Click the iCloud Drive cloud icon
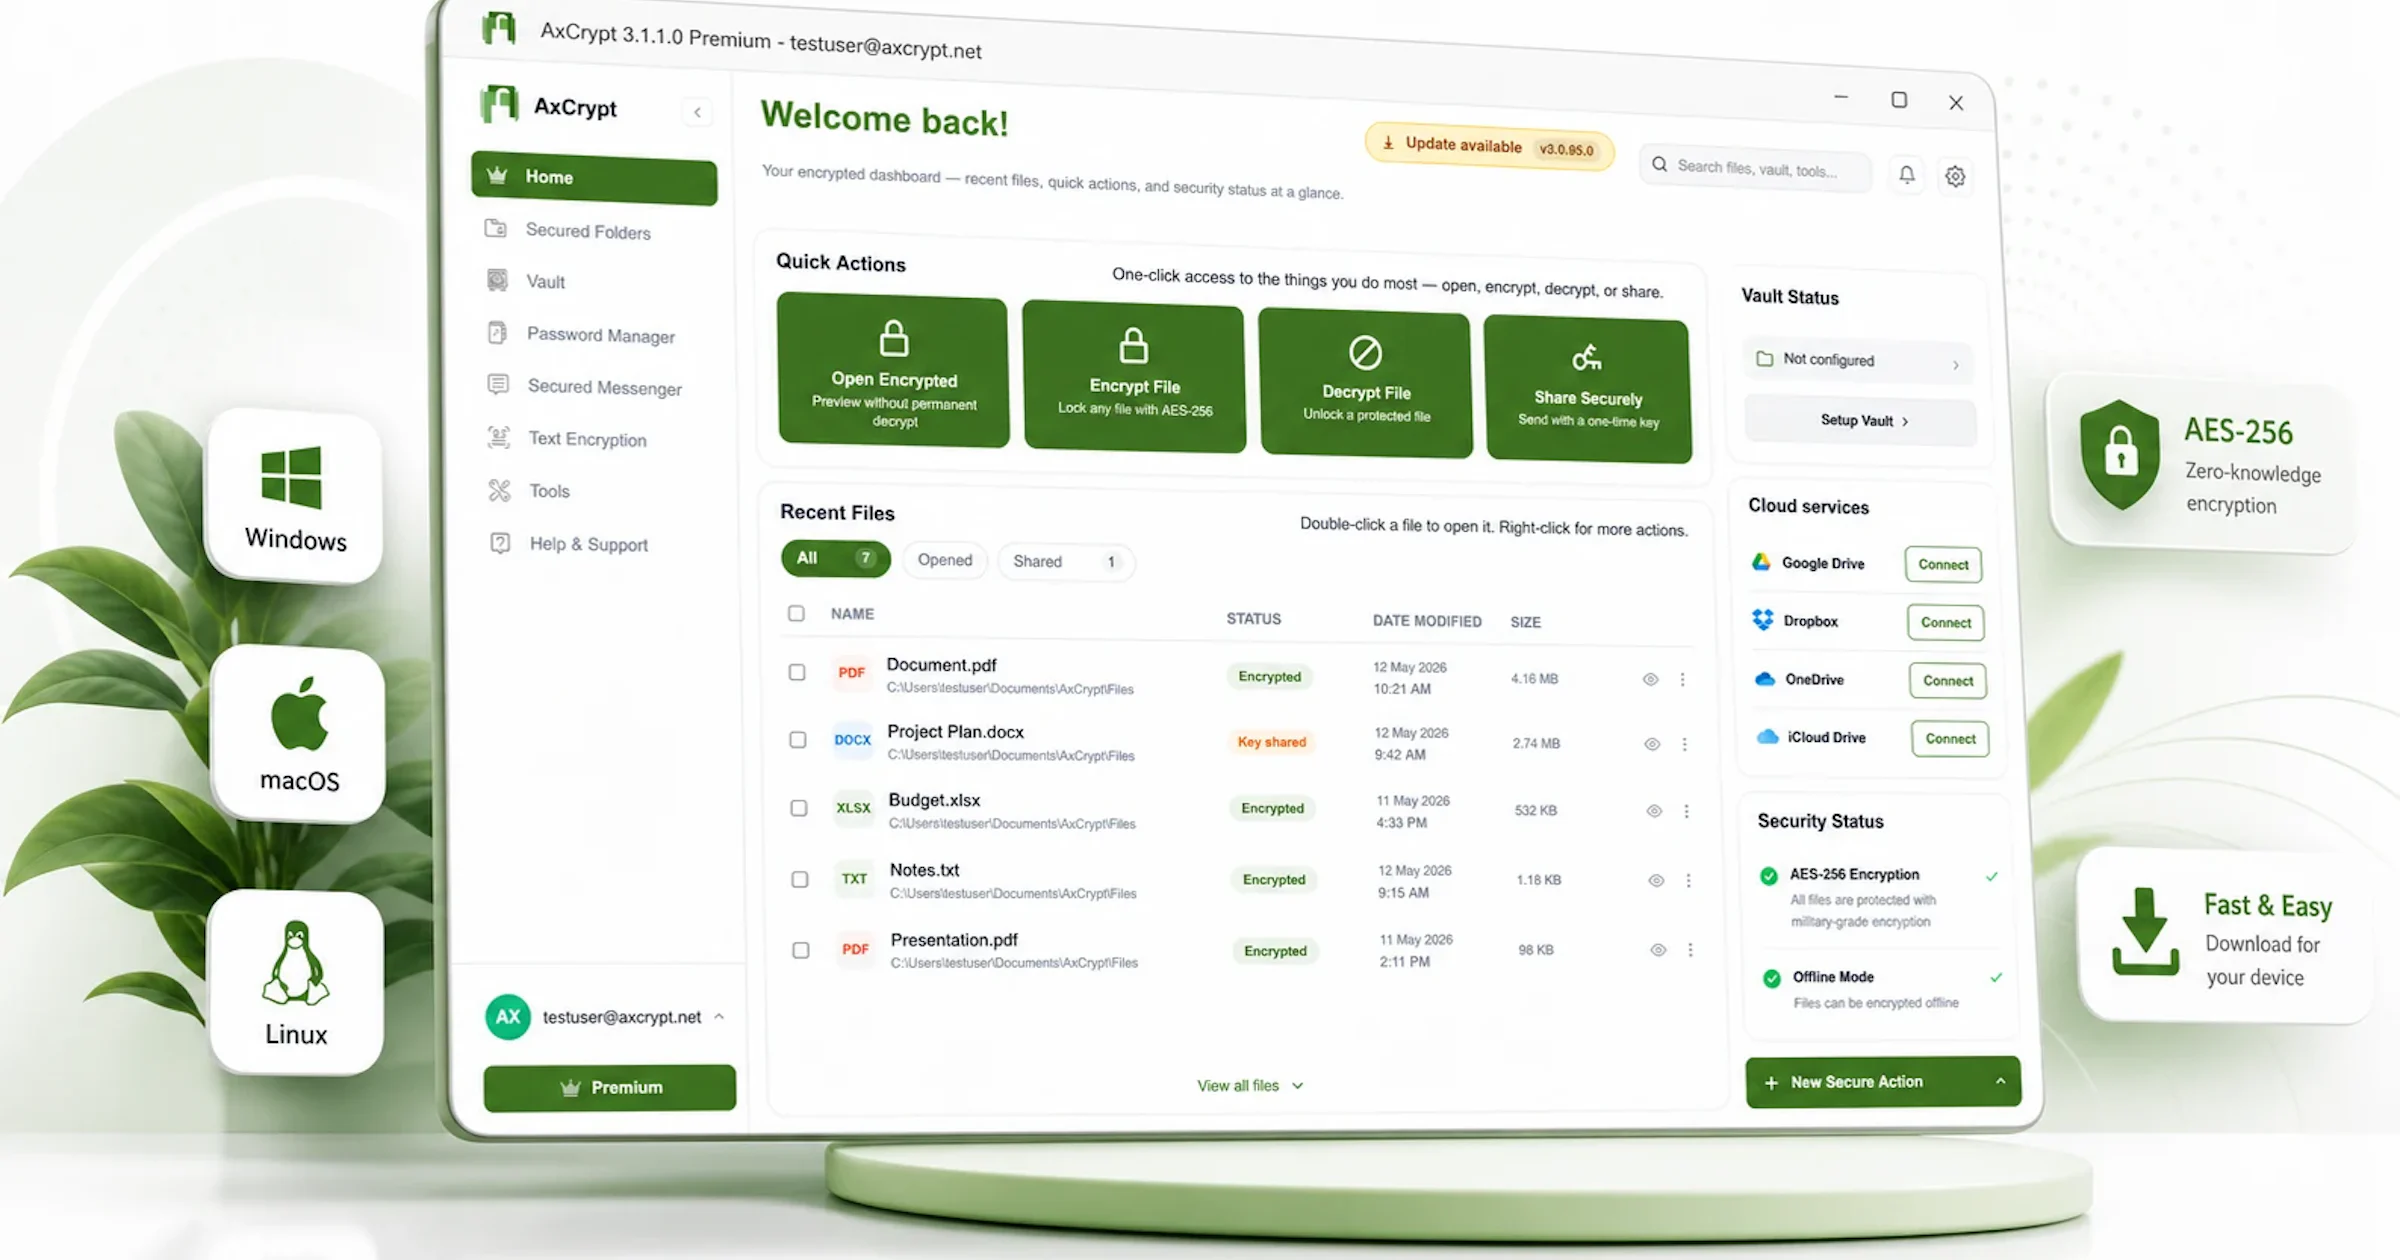 (1768, 737)
